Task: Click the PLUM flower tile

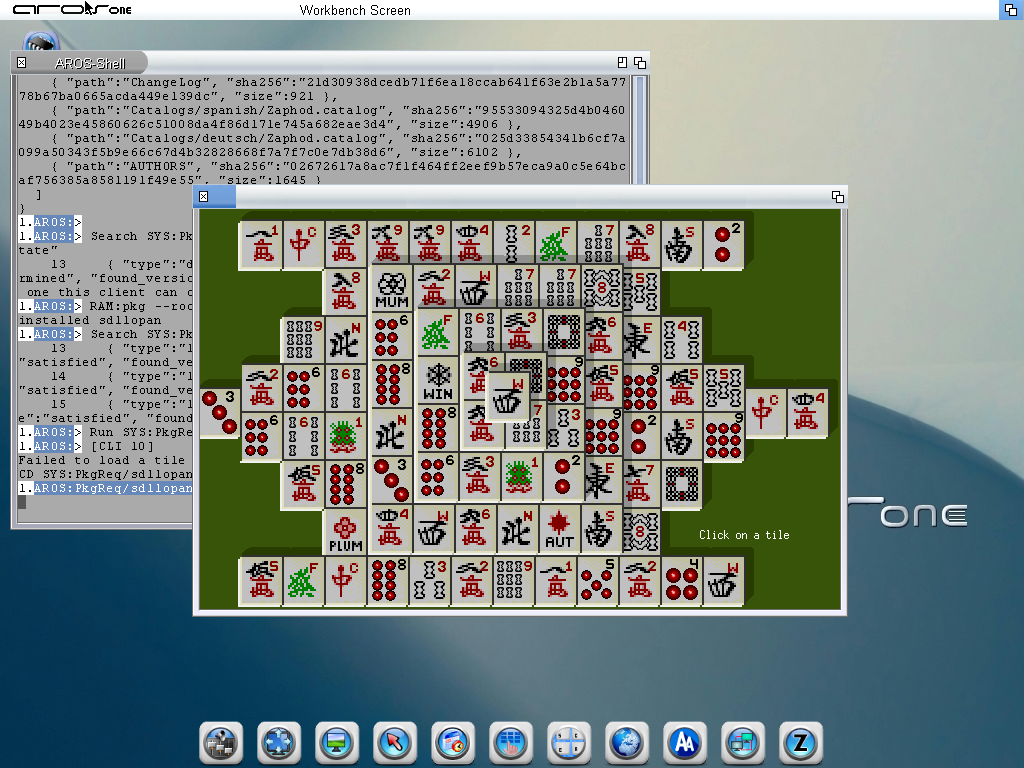Action: pyautogui.click(x=345, y=533)
